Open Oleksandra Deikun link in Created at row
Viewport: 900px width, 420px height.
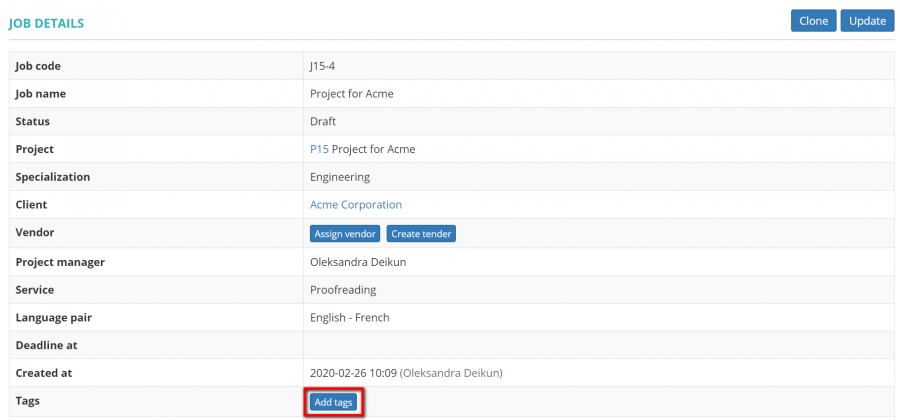point(451,373)
